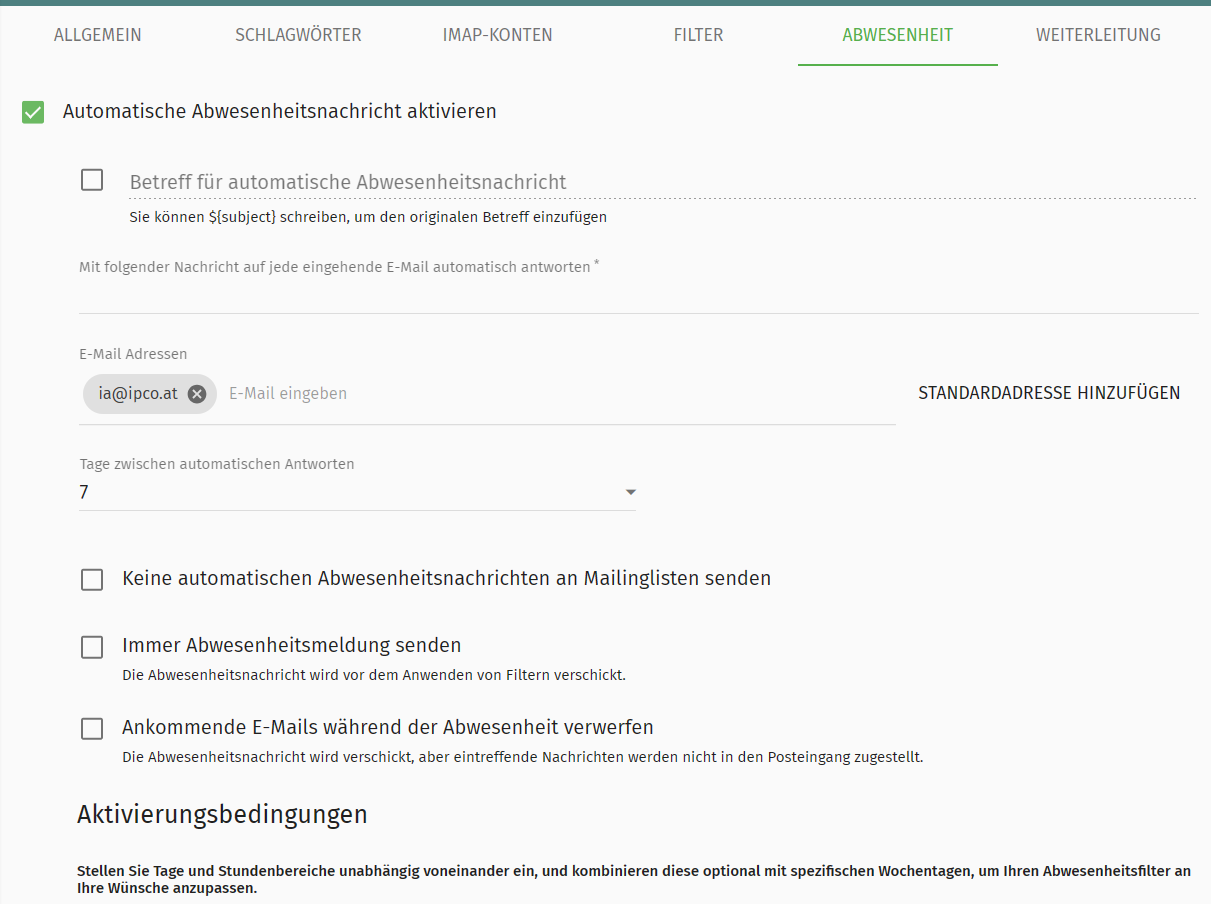Go to the IMAP-KONTEN tab
The width and height of the screenshot is (1211, 904).
tap(497, 35)
